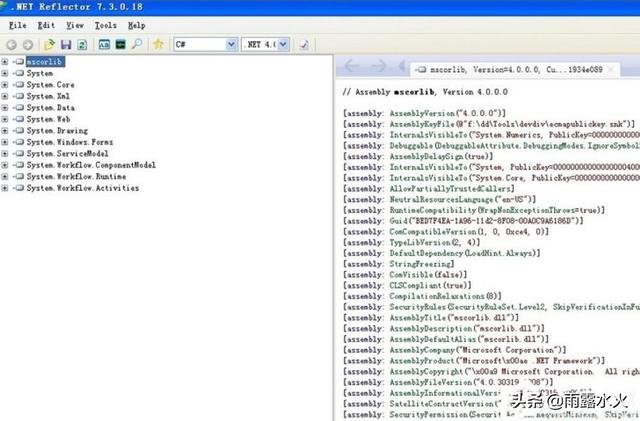
Task: Click the Refresh toolbar icon
Action: click(x=82, y=44)
